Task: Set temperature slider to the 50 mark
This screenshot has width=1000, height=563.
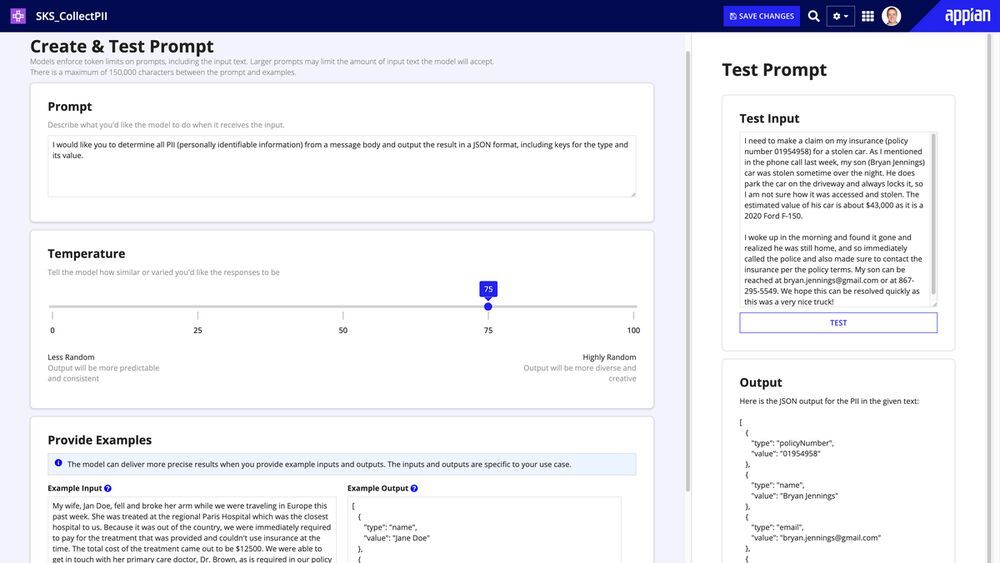Action: coord(343,306)
